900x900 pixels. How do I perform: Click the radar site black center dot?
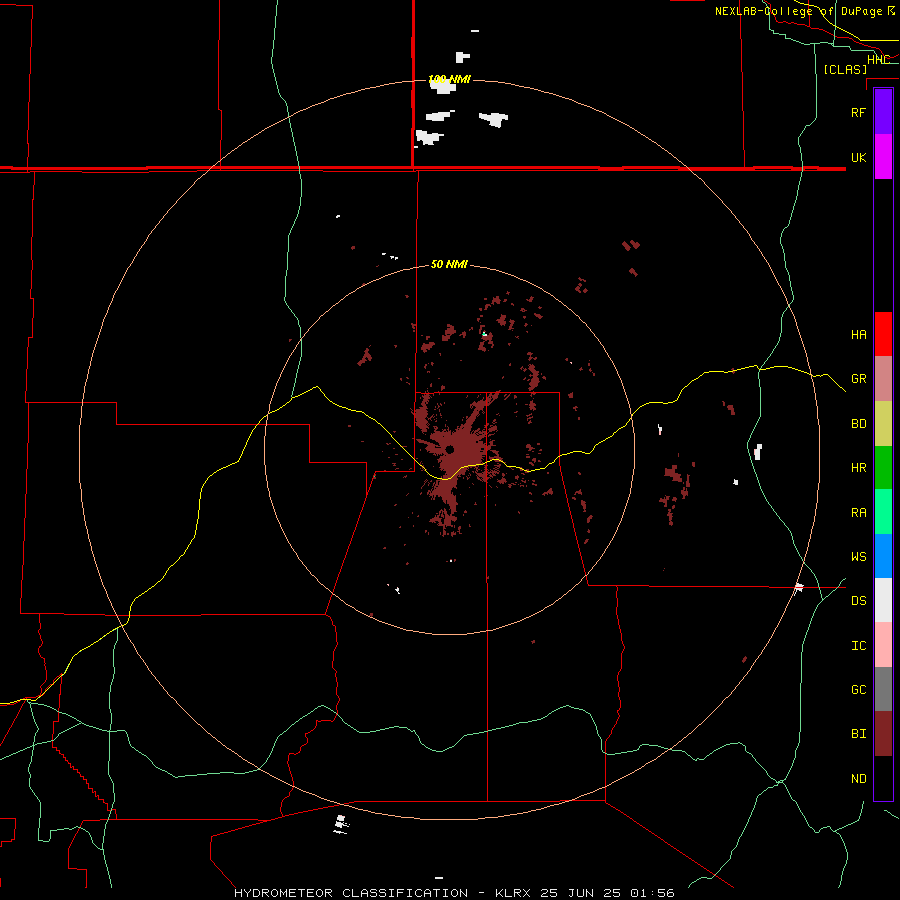point(450,449)
